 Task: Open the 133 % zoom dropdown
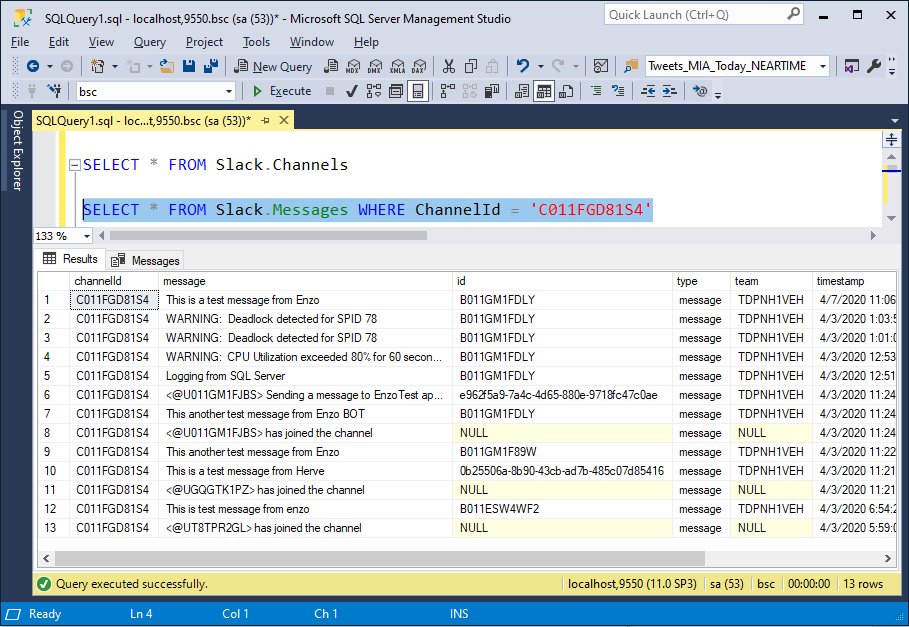[86, 236]
